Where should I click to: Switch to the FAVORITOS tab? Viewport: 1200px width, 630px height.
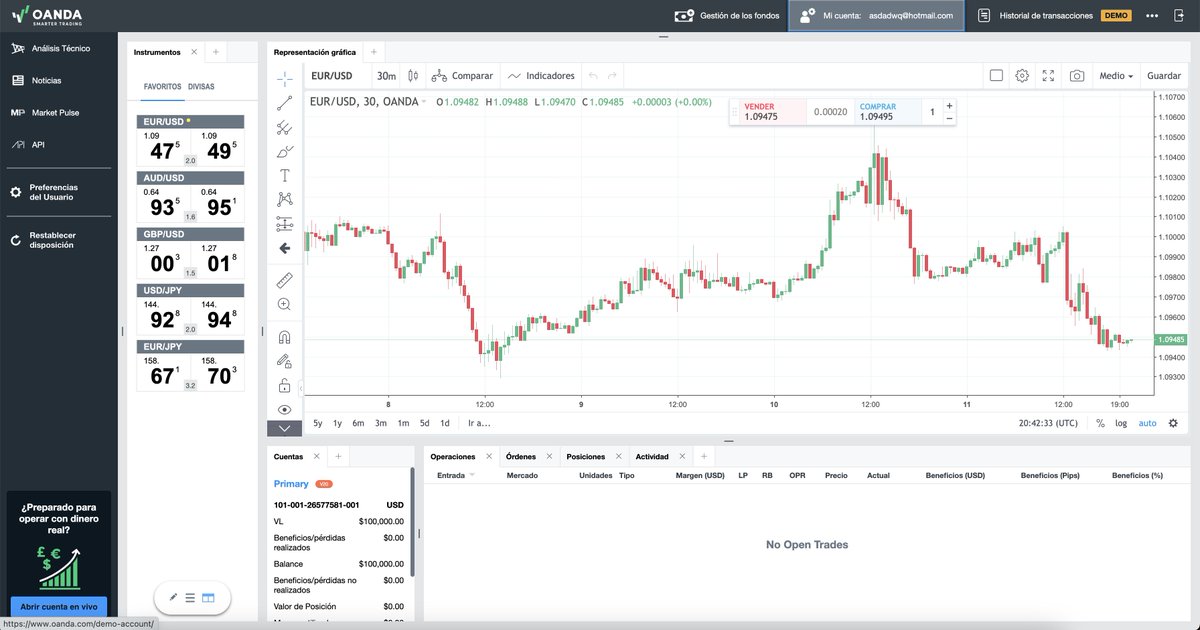[163, 87]
